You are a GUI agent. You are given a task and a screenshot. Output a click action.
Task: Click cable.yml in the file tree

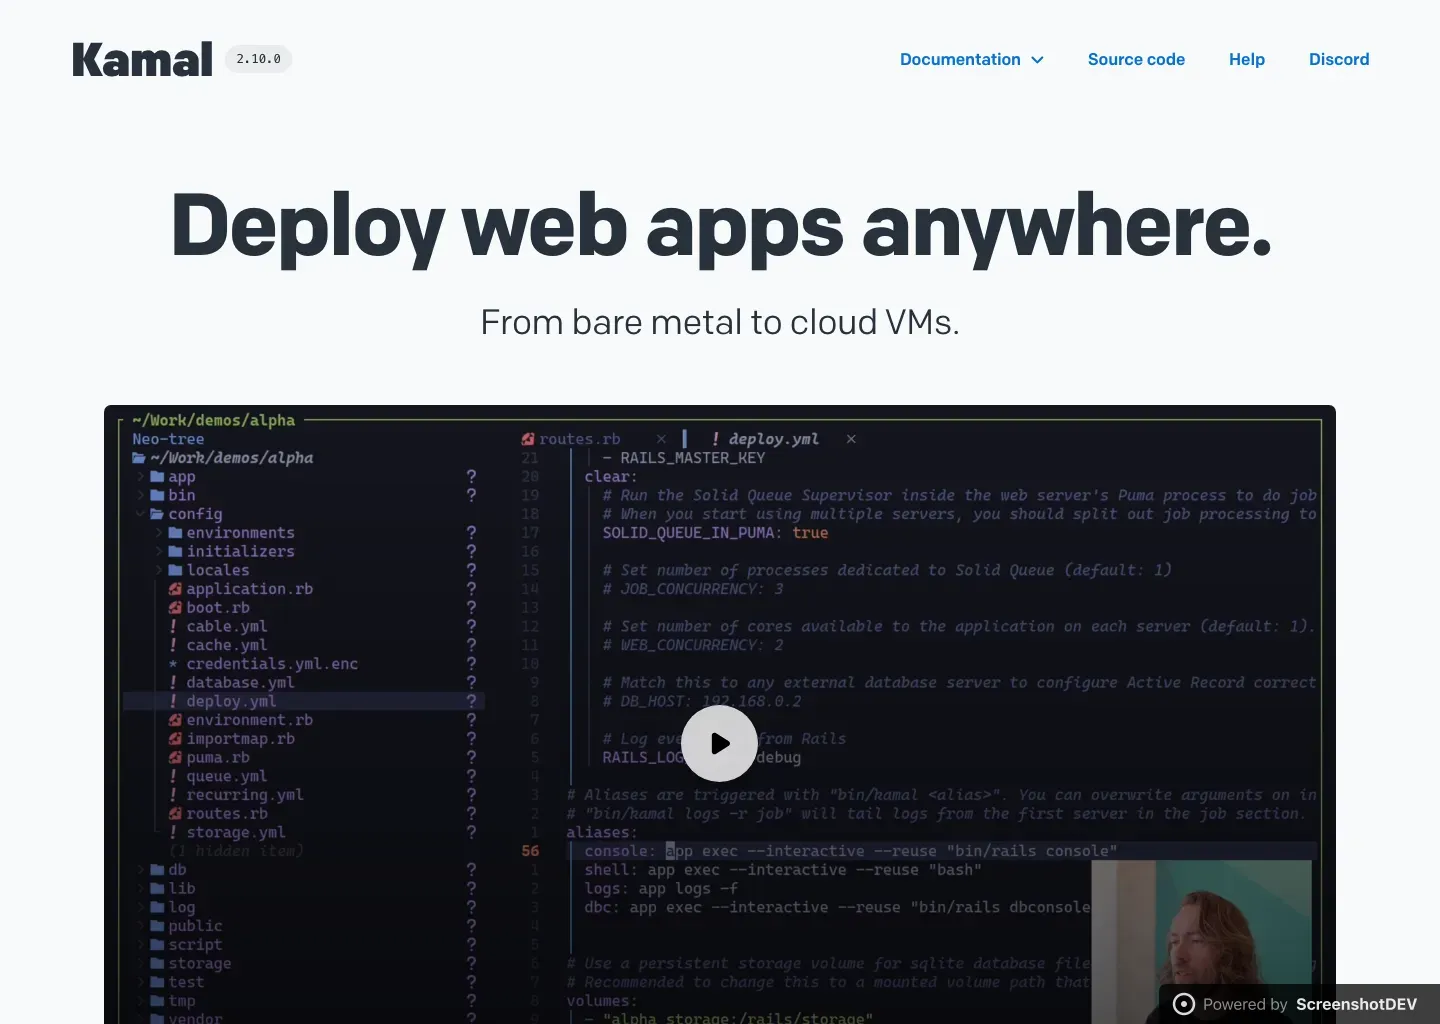pos(226,626)
